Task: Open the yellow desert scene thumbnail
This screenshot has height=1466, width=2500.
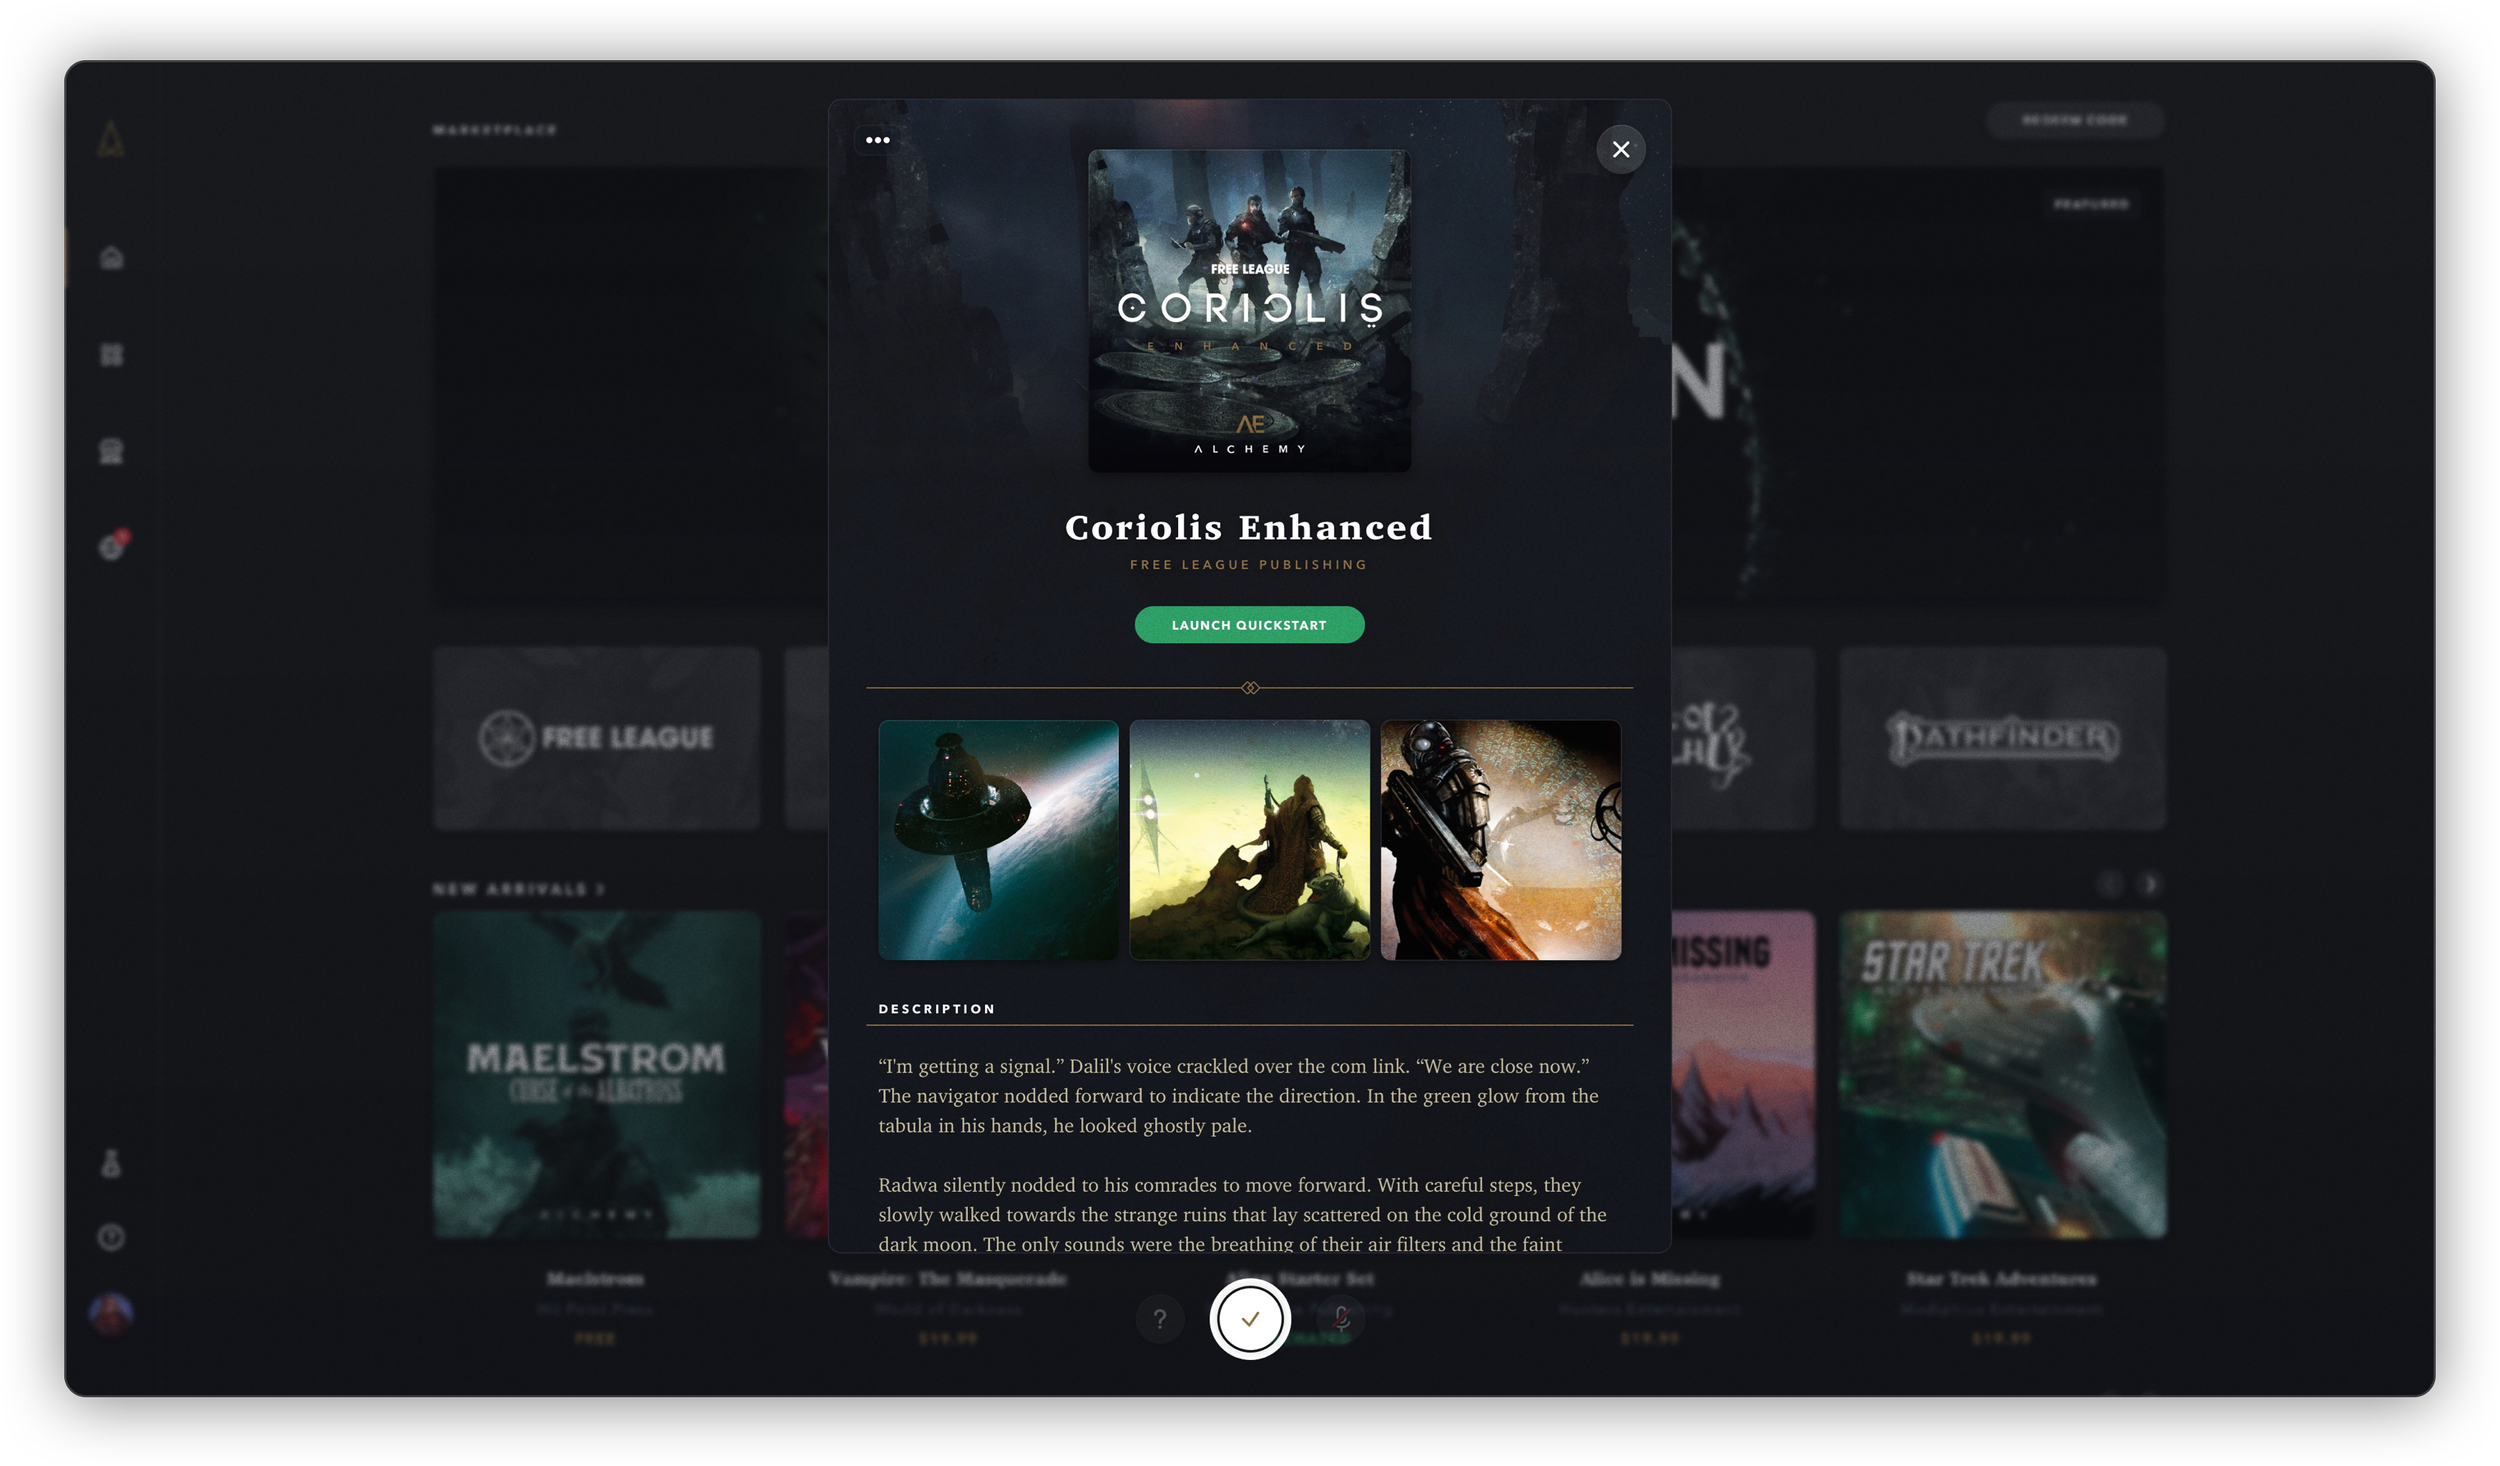Action: (1249, 840)
